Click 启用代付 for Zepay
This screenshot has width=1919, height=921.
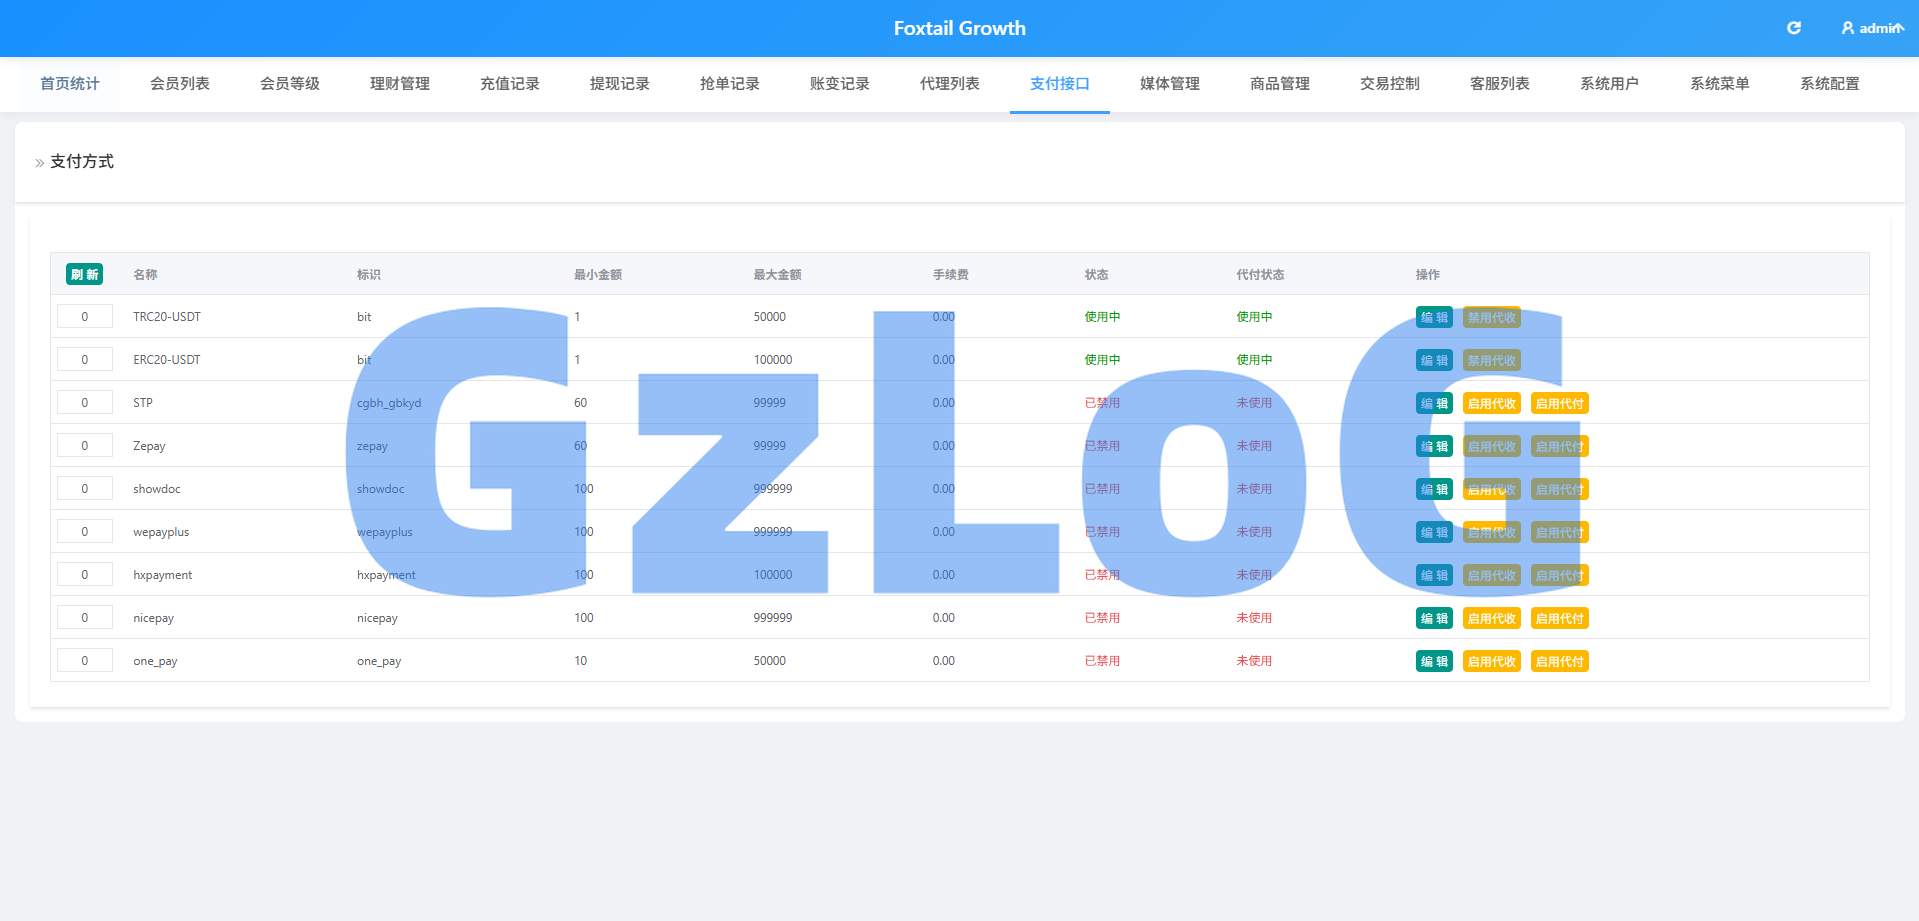(x=1560, y=446)
